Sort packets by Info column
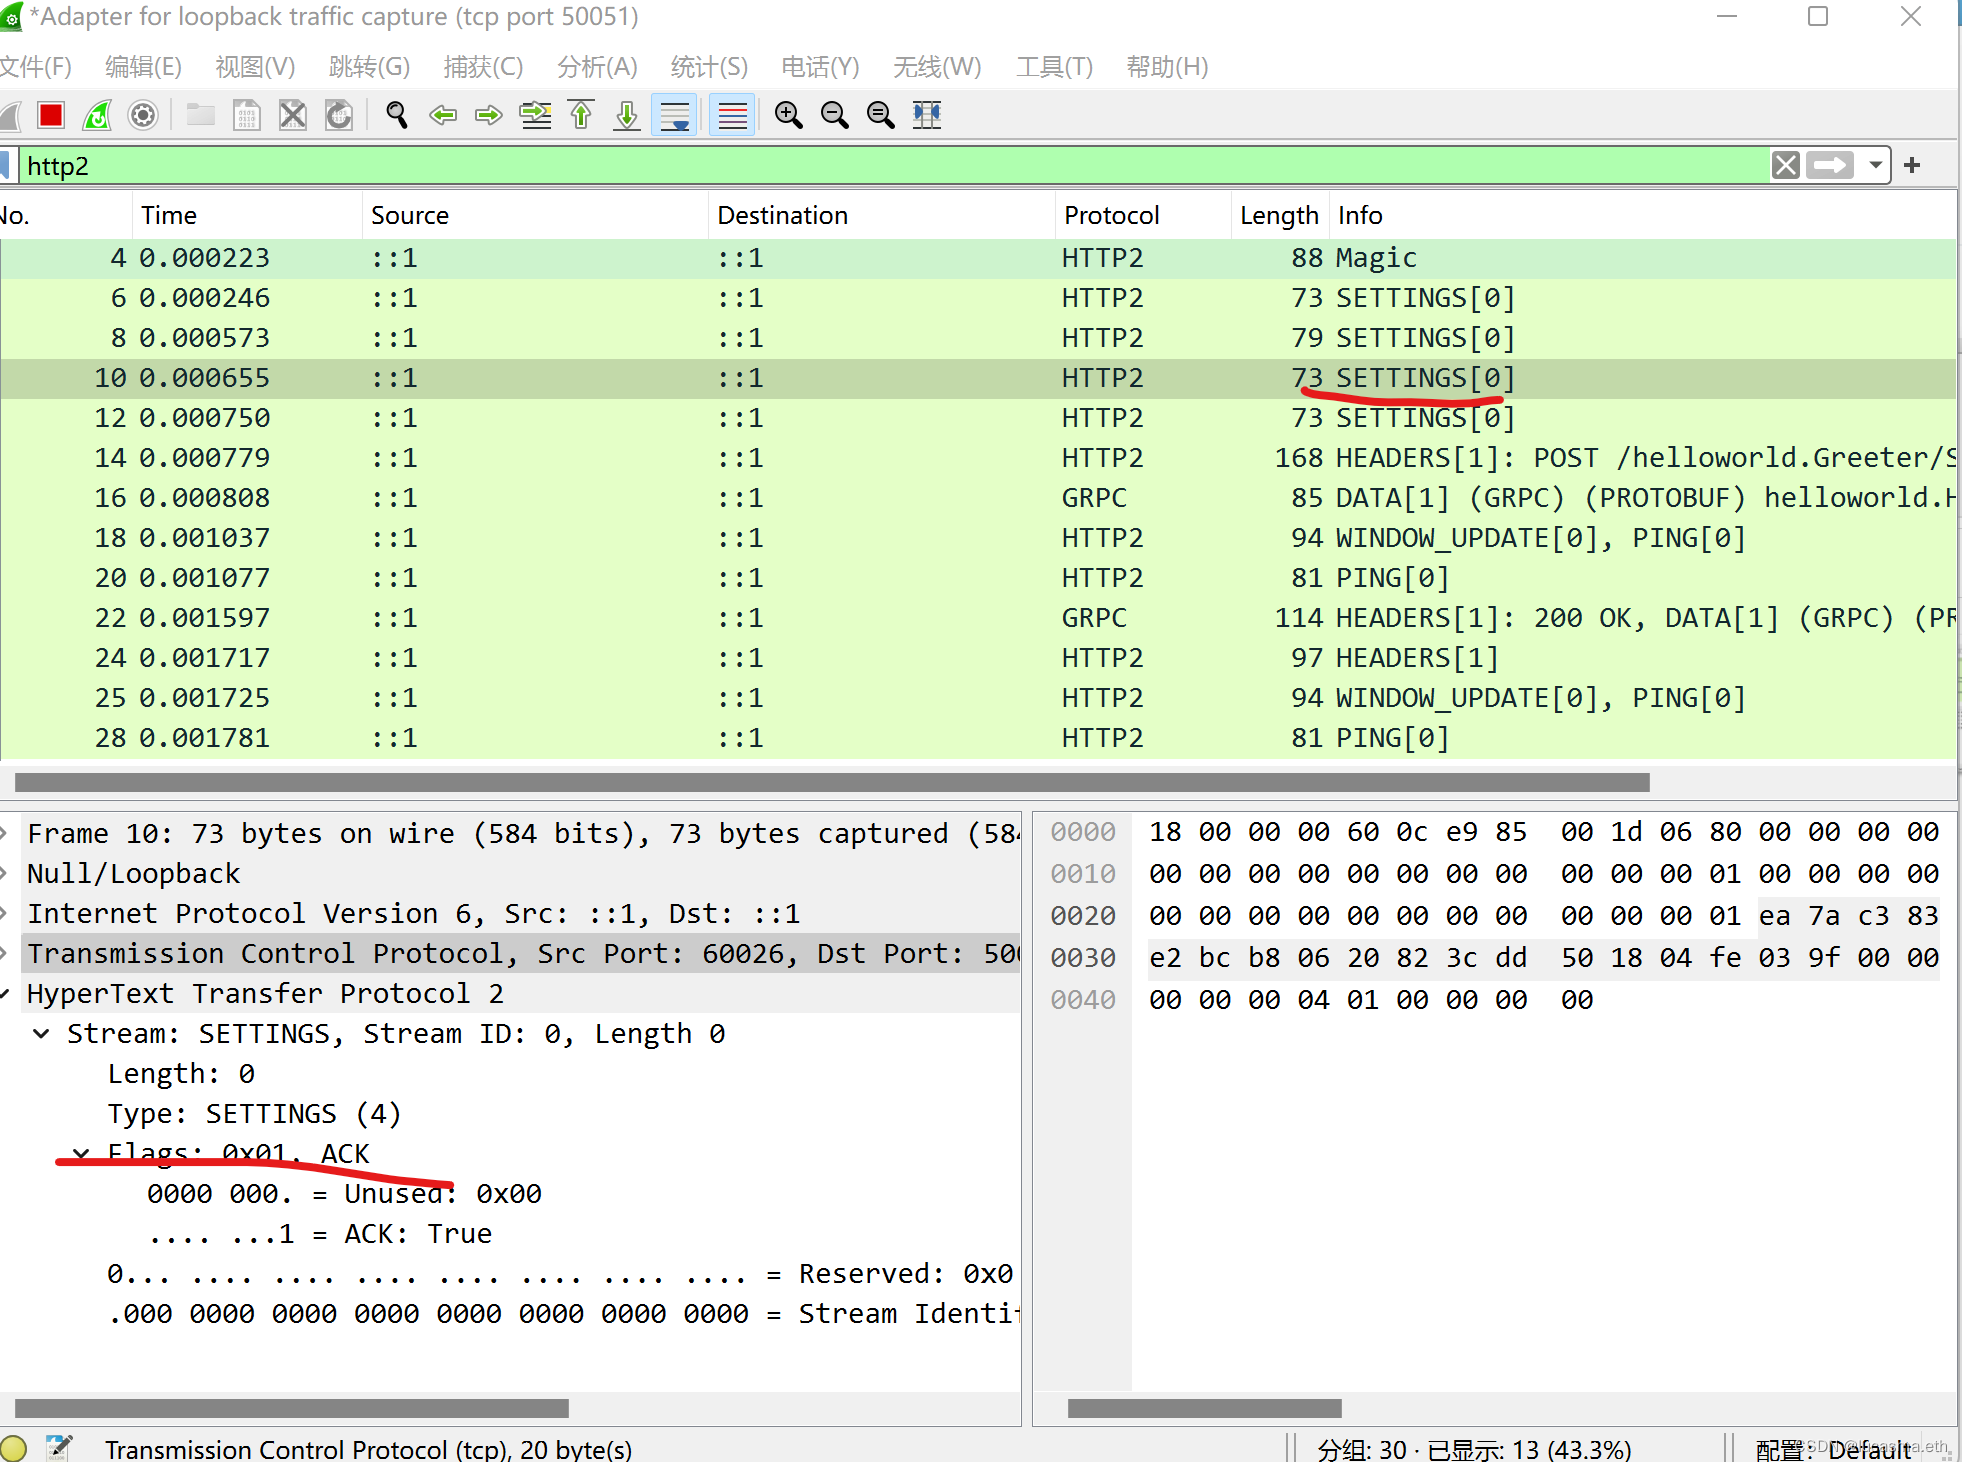Screen dimensions: 1962x1462 click(x=1641, y=215)
